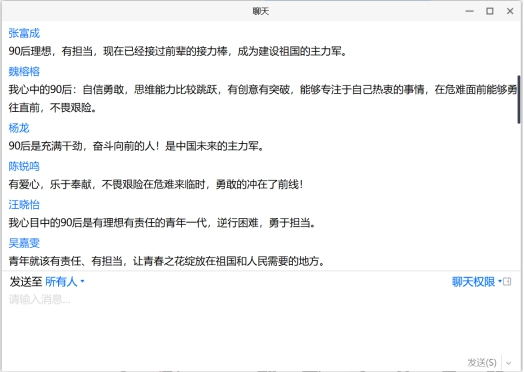This screenshot has height=372, width=524.
Task: Click sender name 汪晓怡
Action: (24, 205)
